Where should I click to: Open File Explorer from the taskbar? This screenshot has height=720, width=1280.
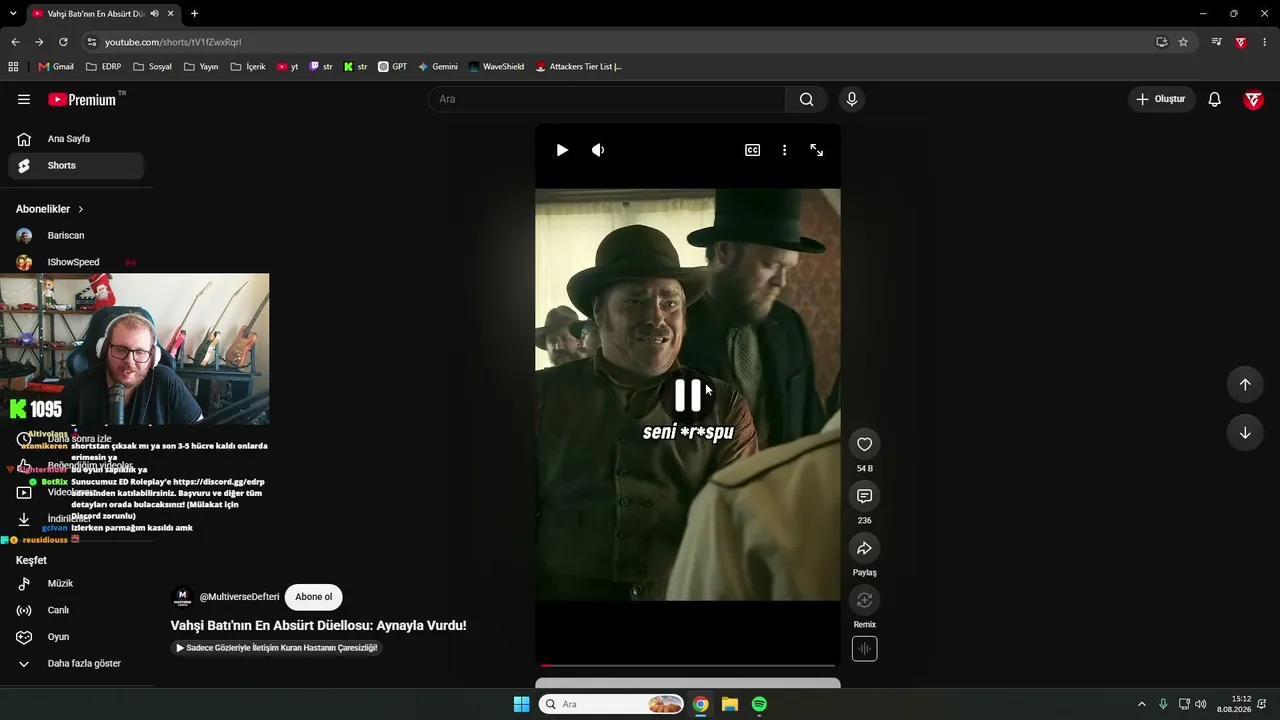[x=730, y=704]
